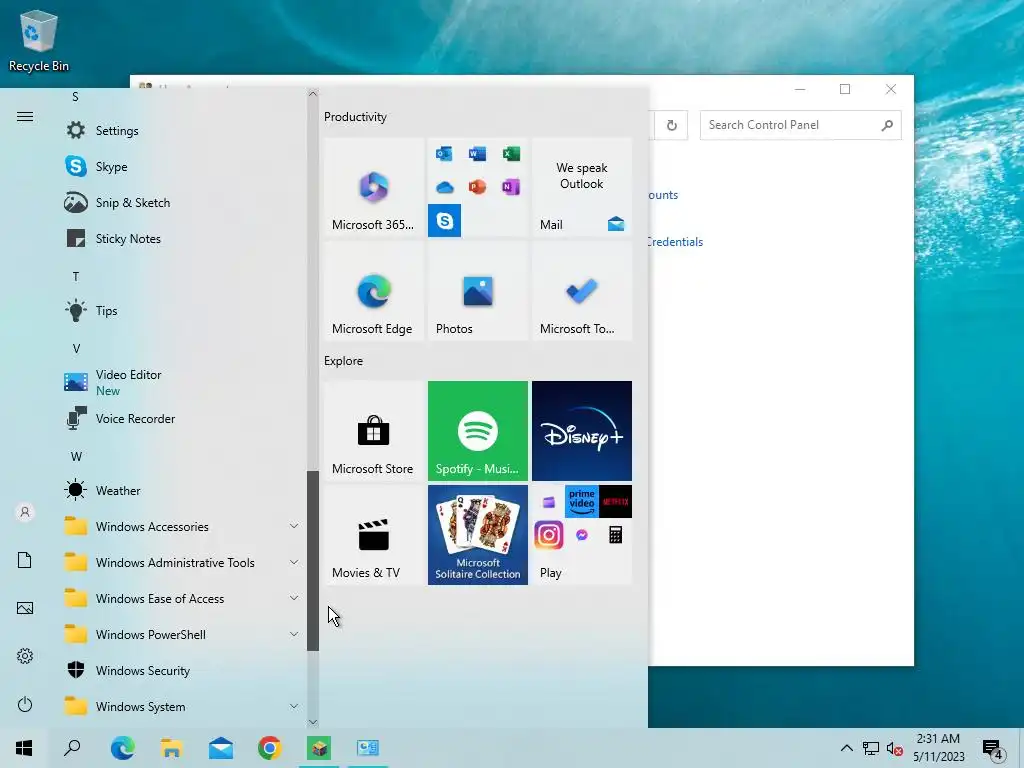Expand Windows Ease of Access folder

[x=182, y=598]
